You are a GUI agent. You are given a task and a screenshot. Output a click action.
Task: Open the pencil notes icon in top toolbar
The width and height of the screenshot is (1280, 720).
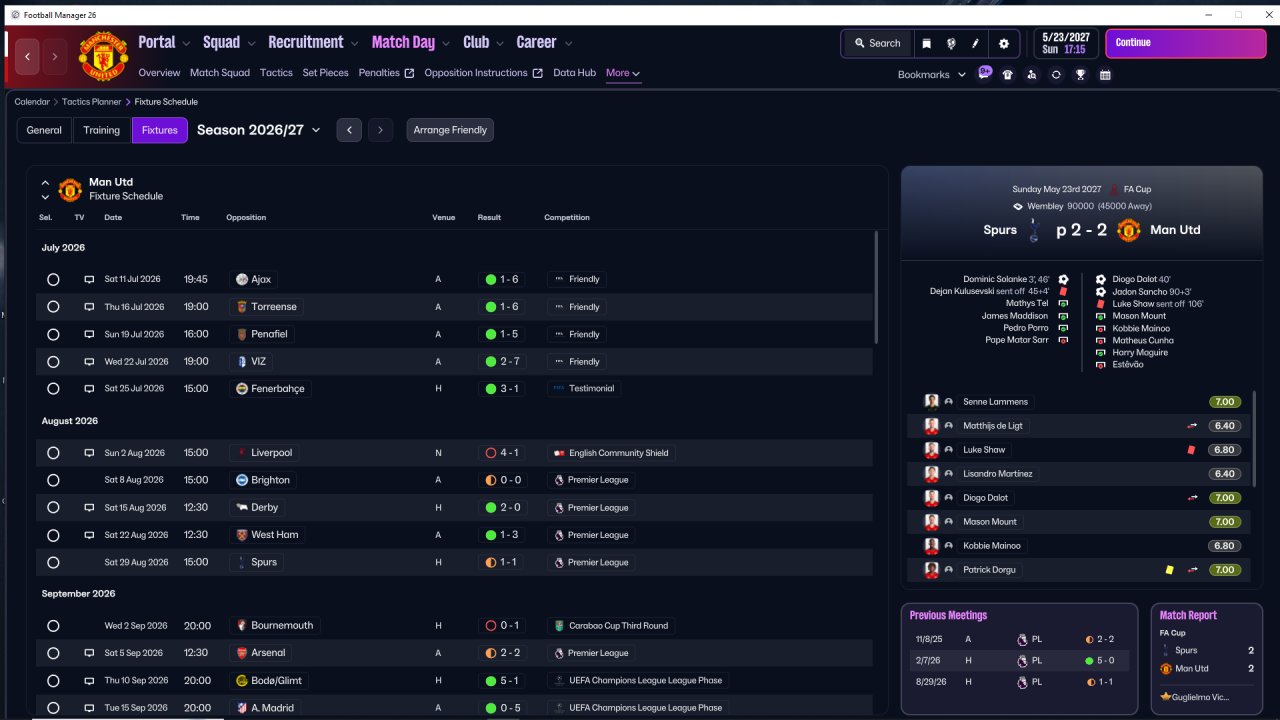coord(975,43)
